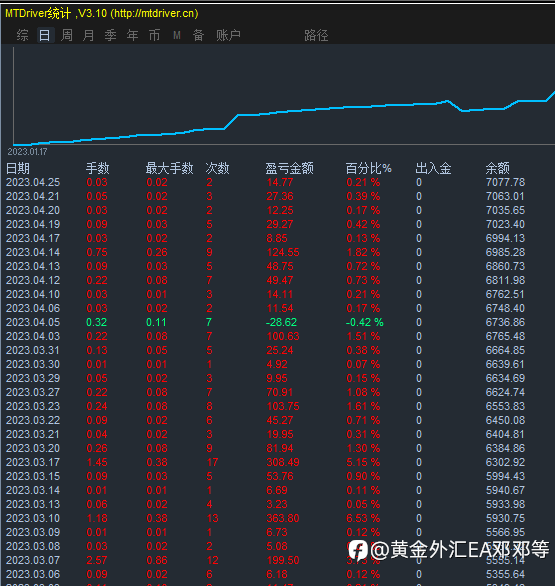Click the 日期 column header
This screenshot has width=555, height=586.
(18, 169)
